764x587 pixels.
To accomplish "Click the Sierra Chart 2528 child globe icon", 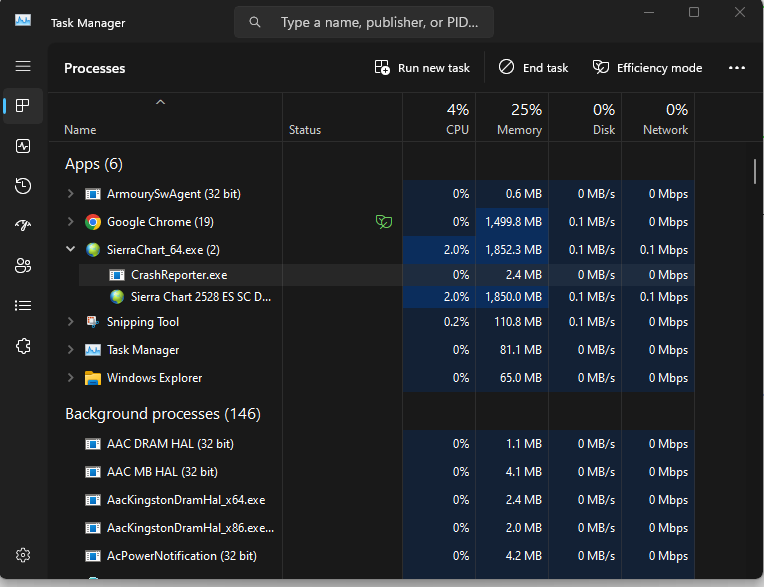I will click(117, 297).
